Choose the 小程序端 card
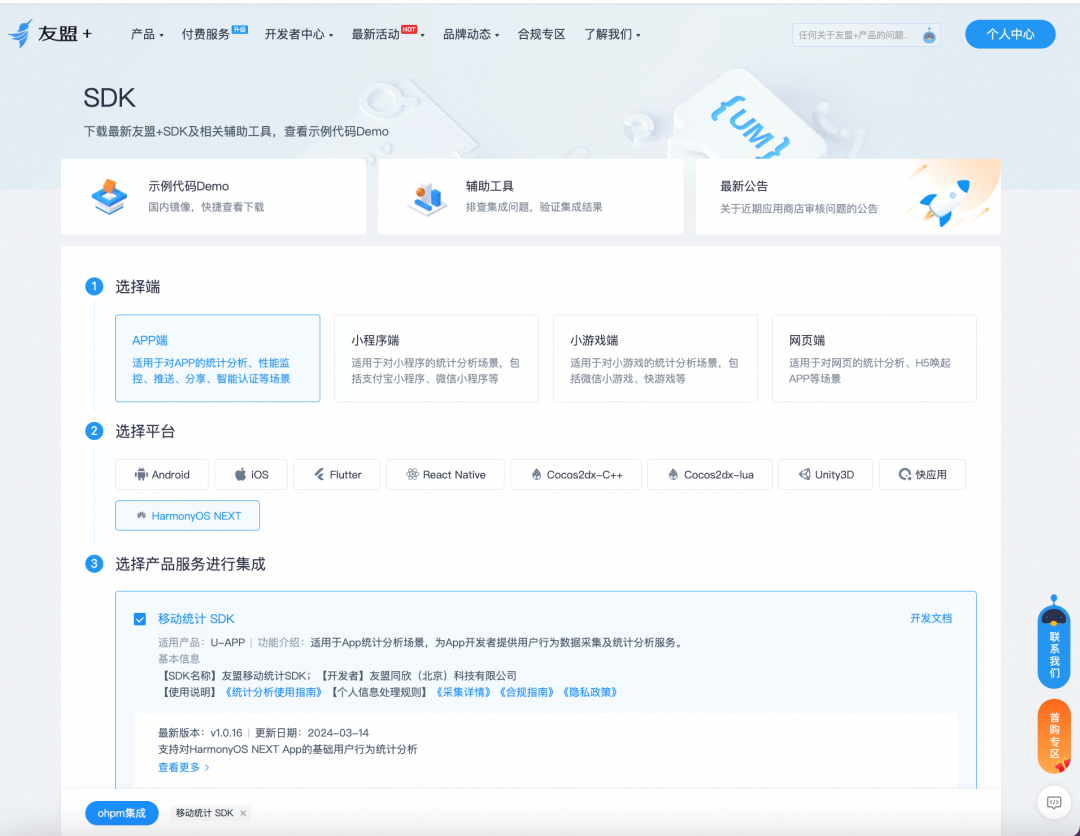This screenshot has width=1080, height=836. 436,358
